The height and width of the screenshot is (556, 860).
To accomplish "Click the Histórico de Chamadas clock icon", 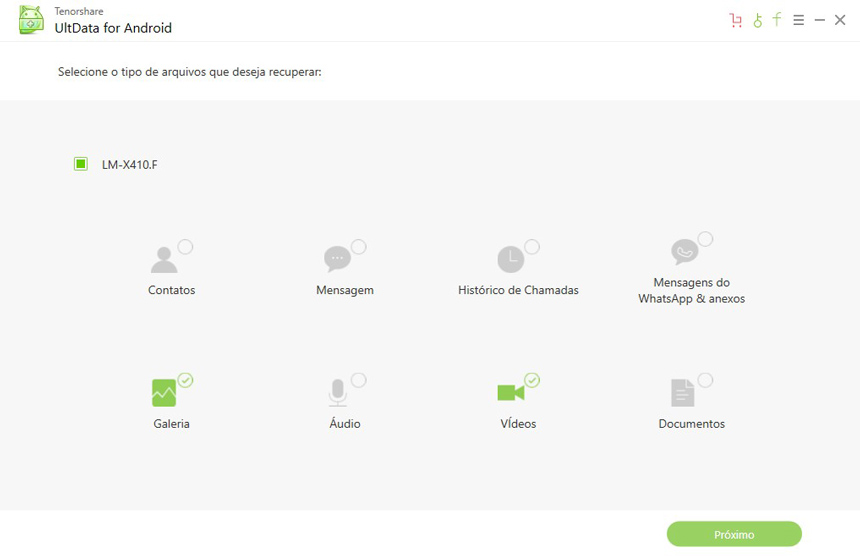I will click(x=510, y=259).
